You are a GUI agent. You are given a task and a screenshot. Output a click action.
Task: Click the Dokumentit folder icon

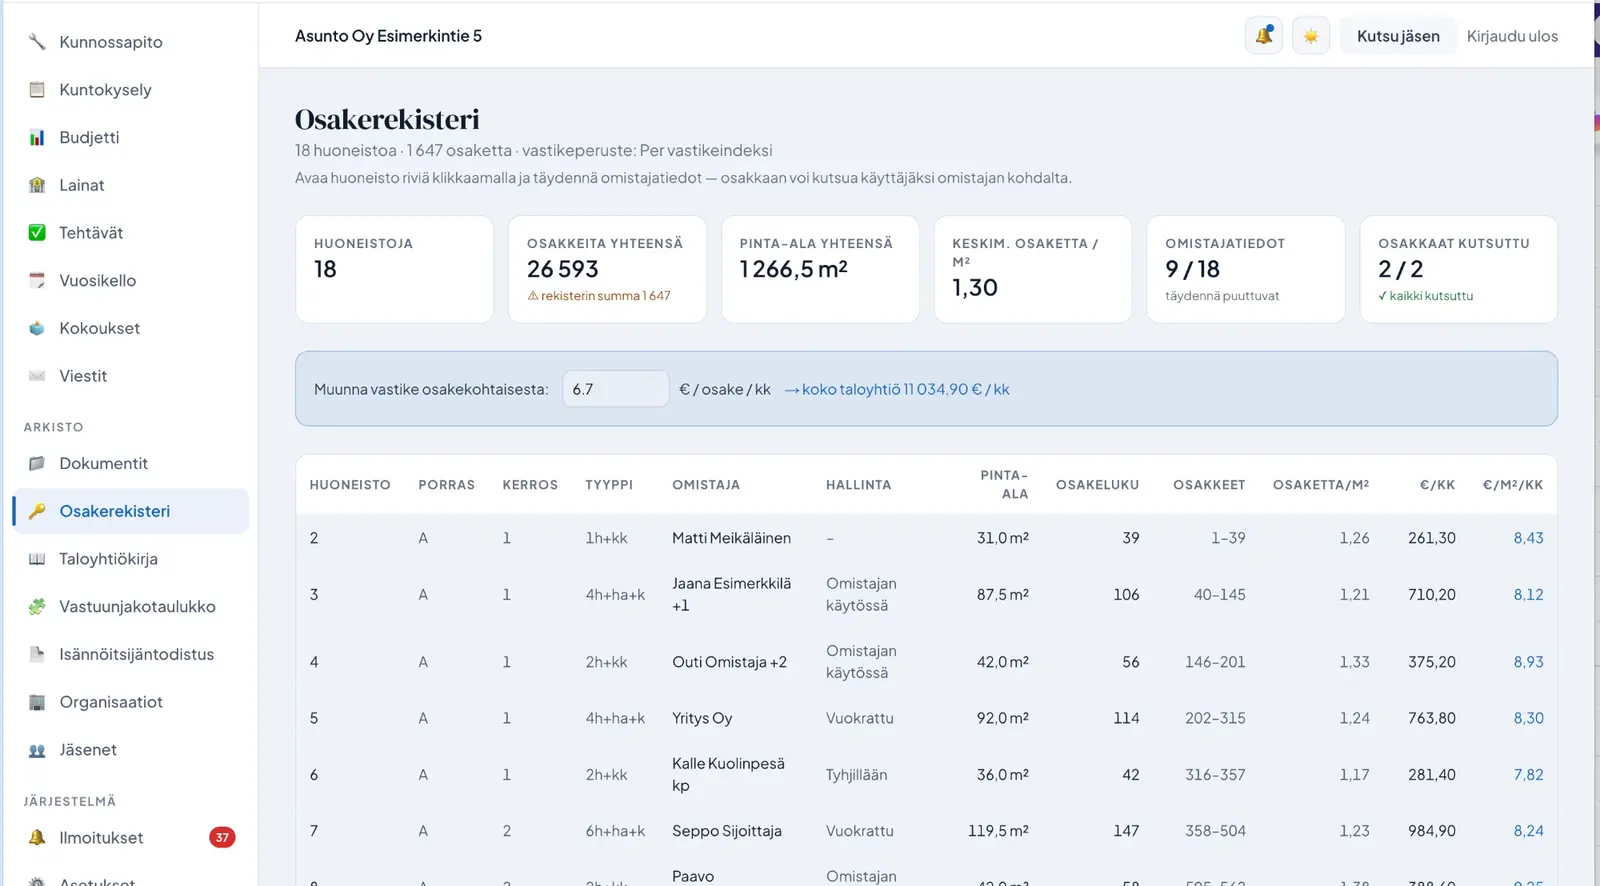(37, 464)
